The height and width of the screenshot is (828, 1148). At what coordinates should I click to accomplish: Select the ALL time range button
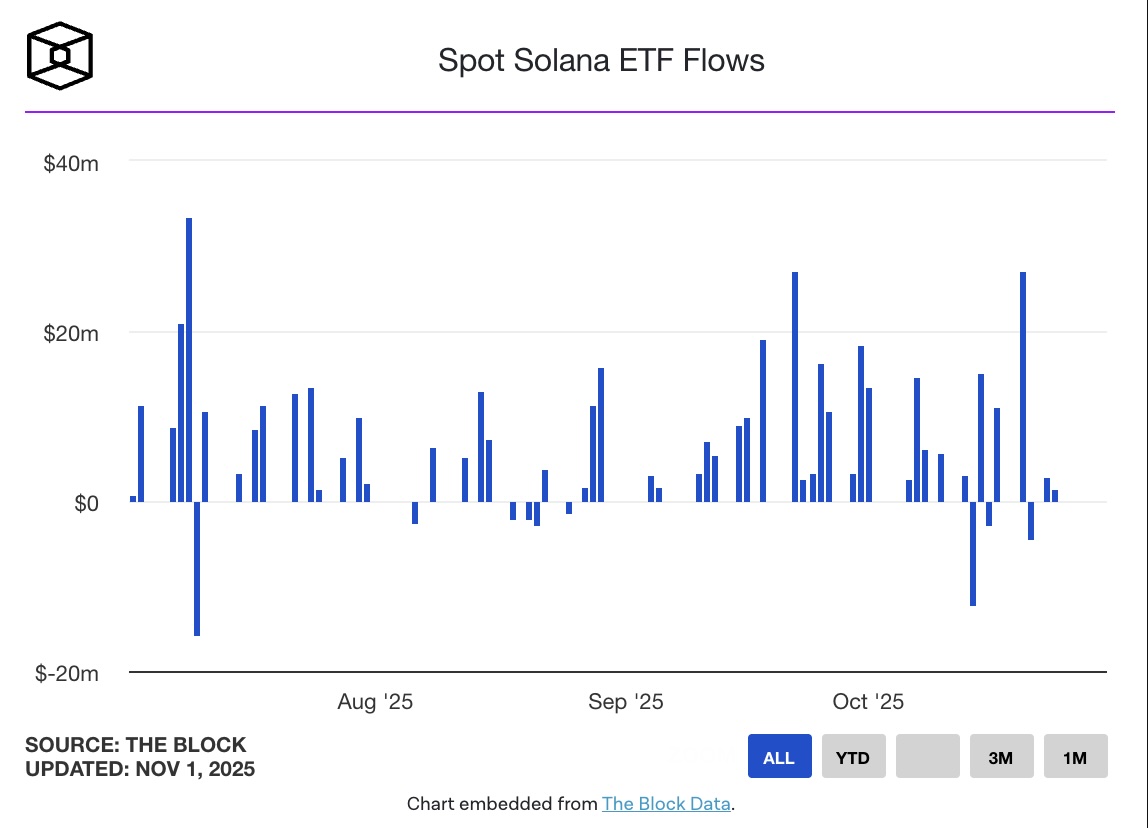779,757
